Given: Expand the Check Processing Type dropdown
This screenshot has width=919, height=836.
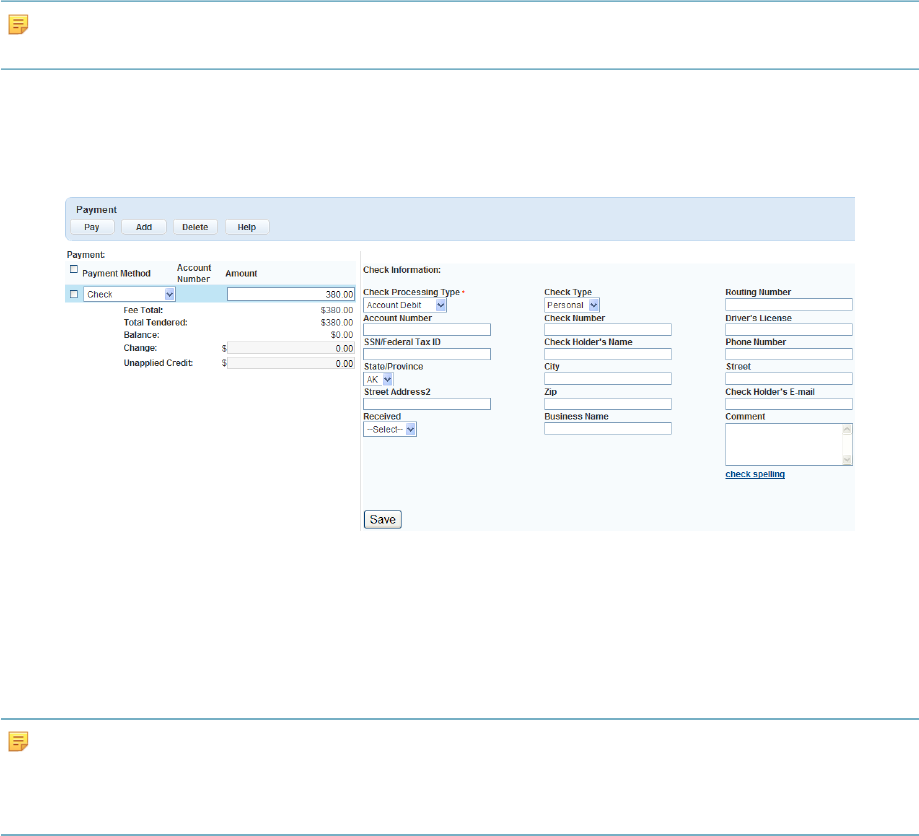Looking at the screenshot, I should [405, 305].
